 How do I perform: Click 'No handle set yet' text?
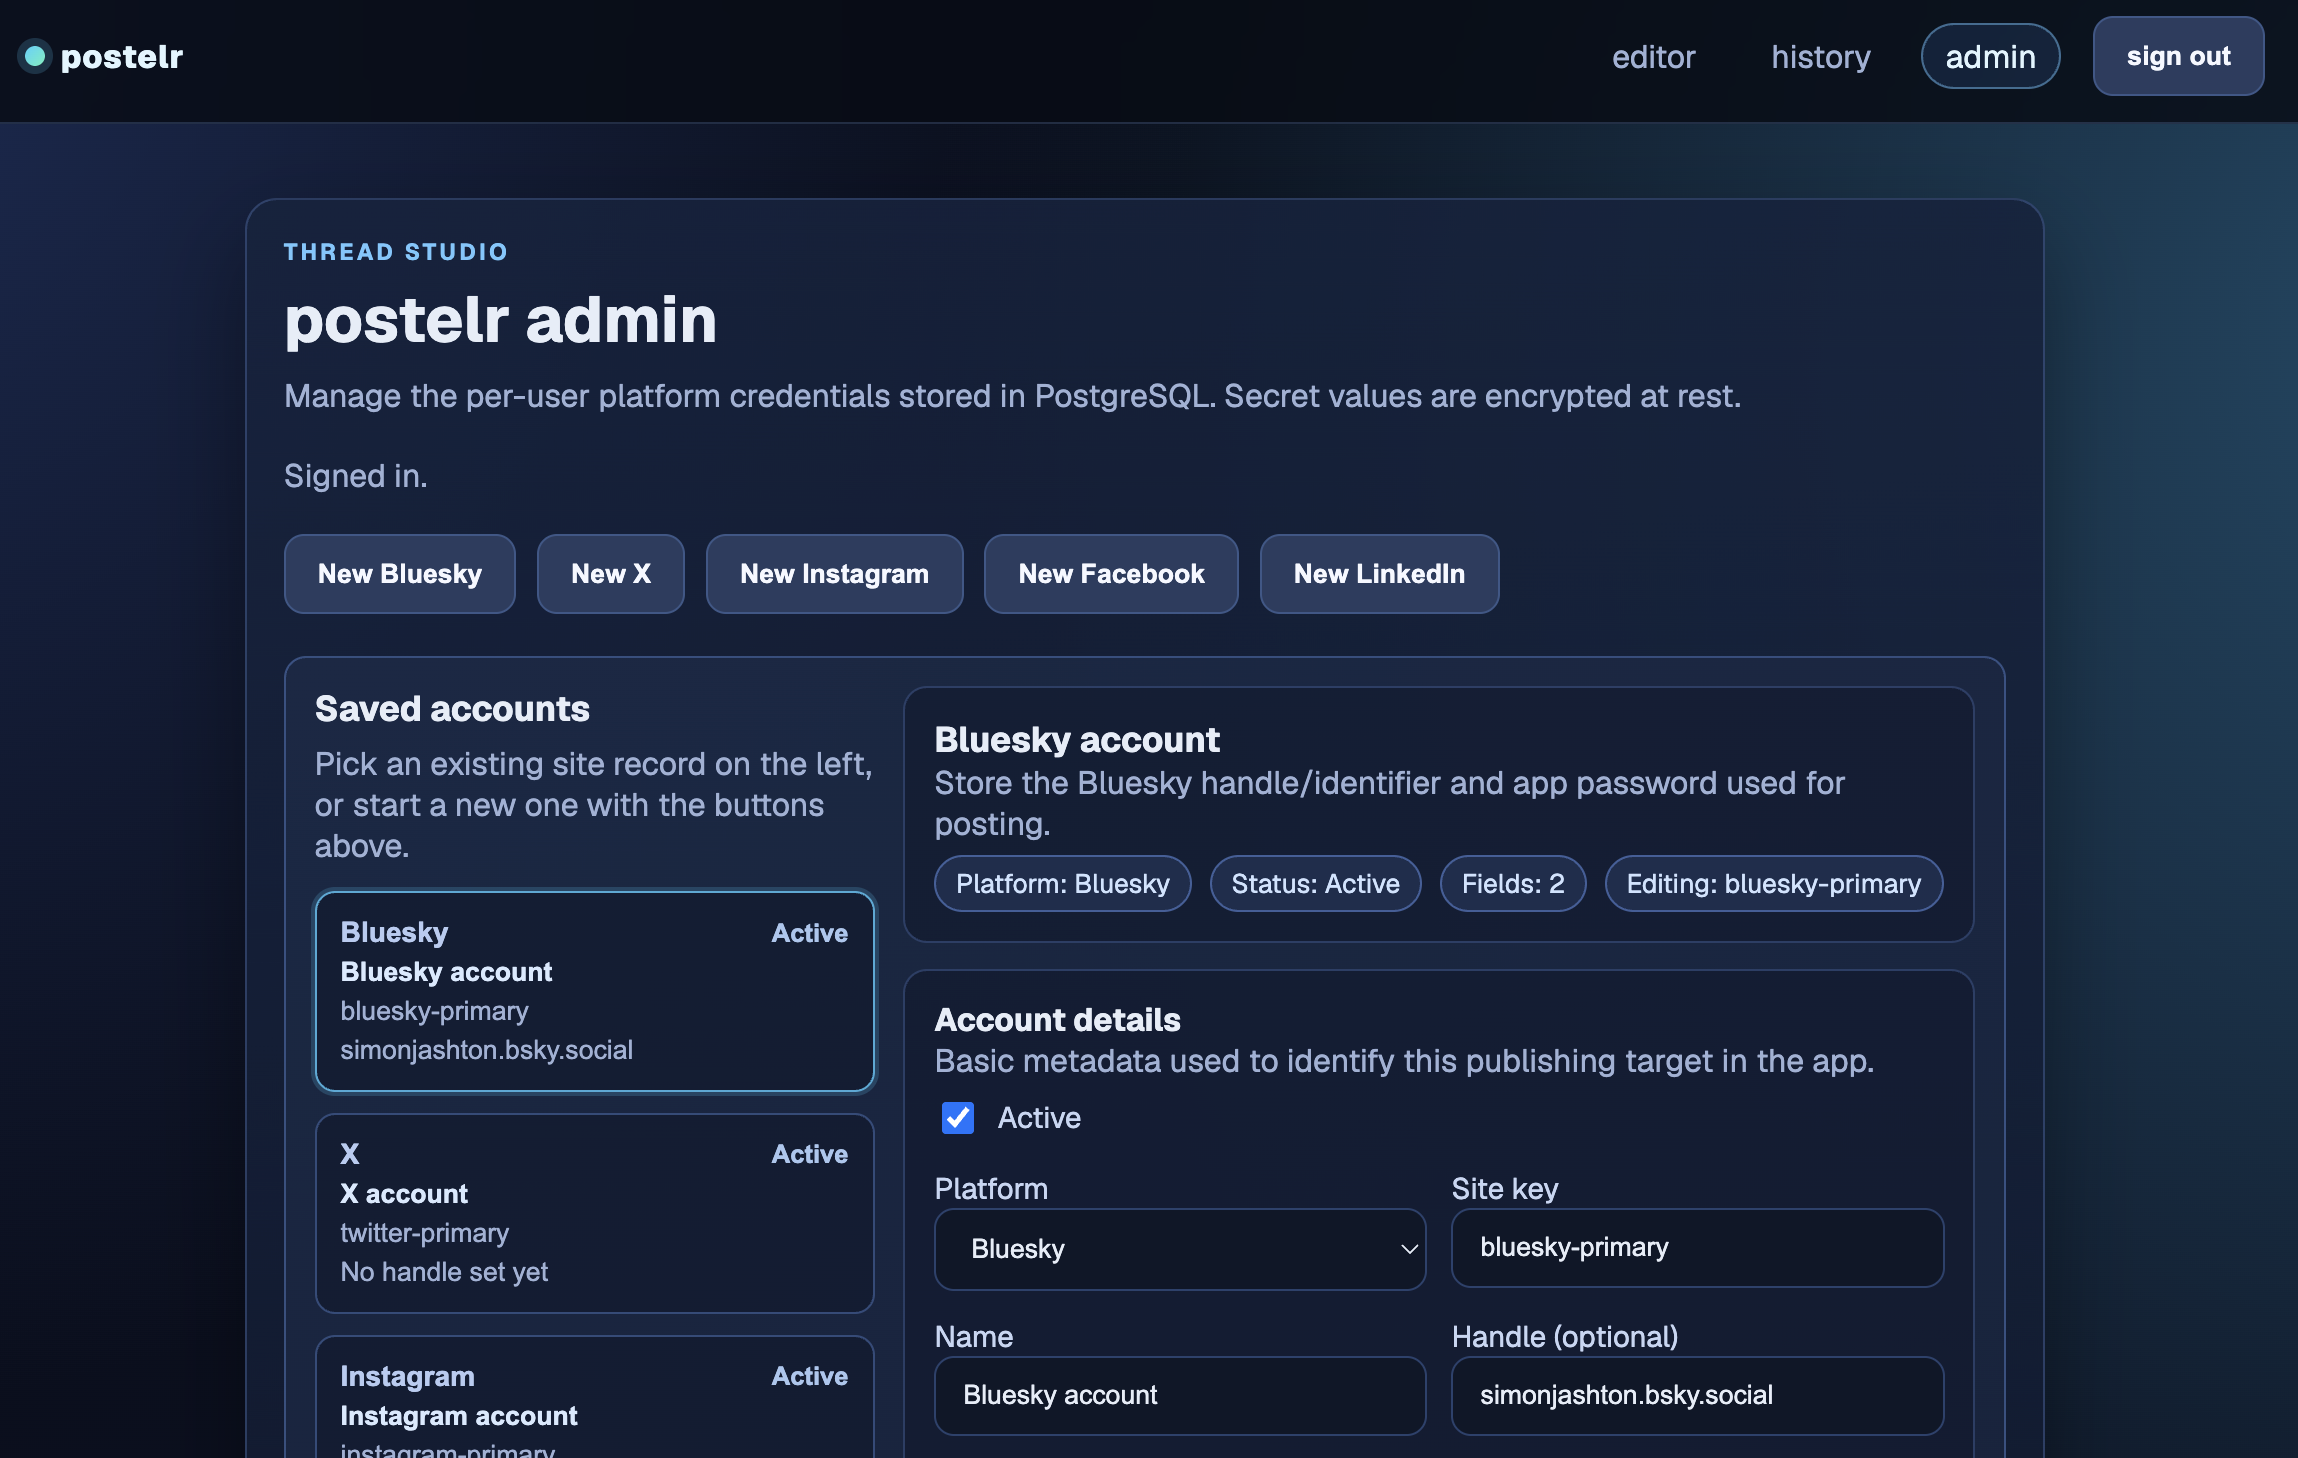tap(444, 1272)
